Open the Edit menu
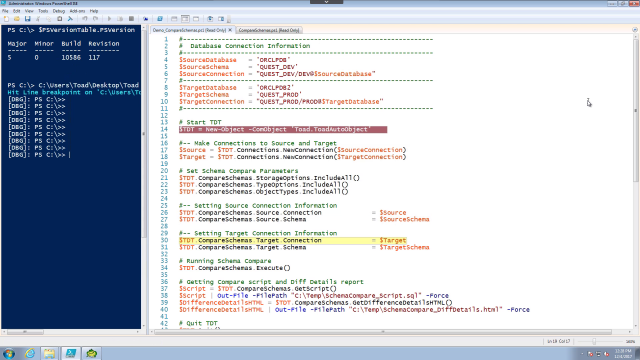The width and height of the screenshot is (640, 360). click(17, 11)
